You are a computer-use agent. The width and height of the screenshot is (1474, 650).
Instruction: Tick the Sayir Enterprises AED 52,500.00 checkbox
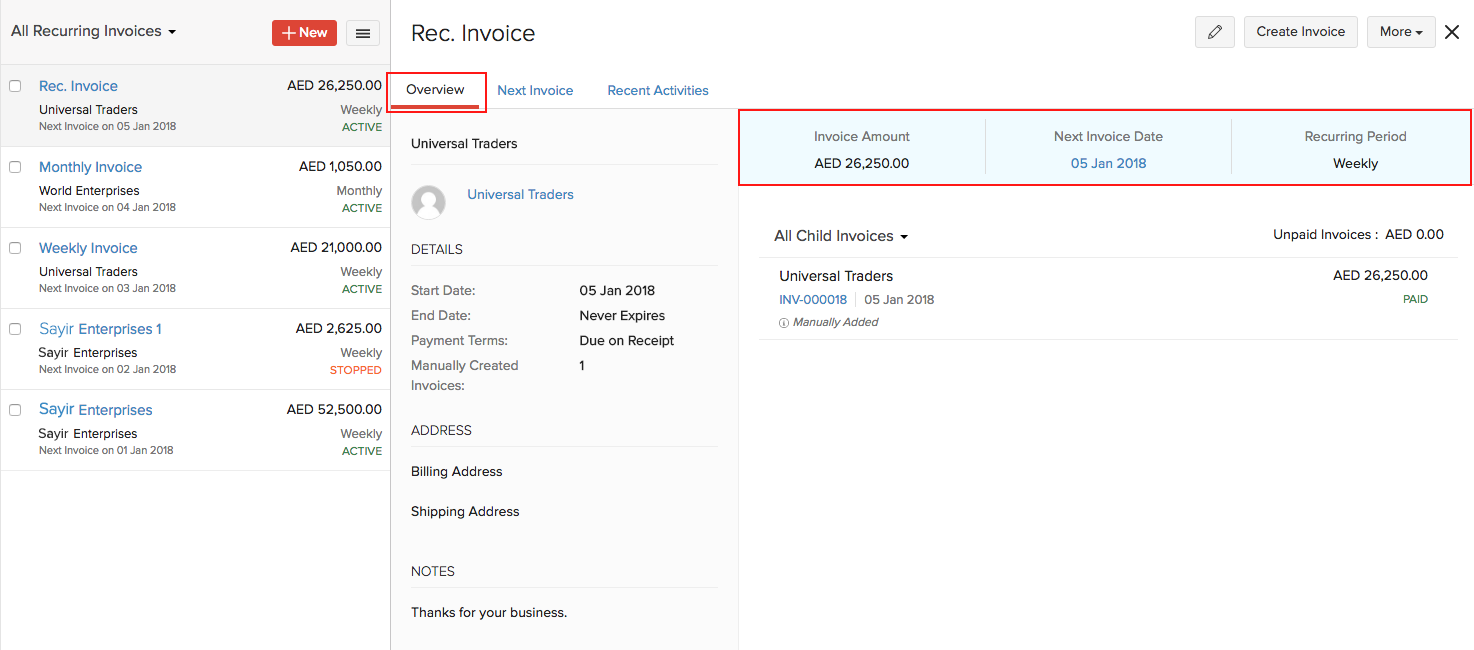(15, 410)
